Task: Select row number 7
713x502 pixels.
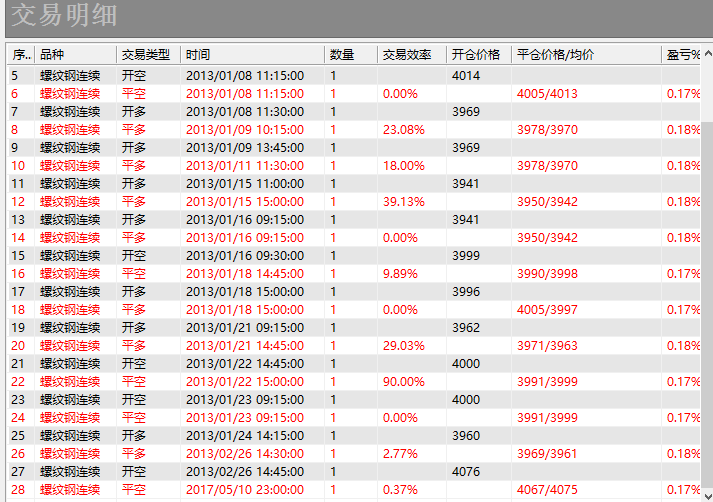Action: [14, 111]
